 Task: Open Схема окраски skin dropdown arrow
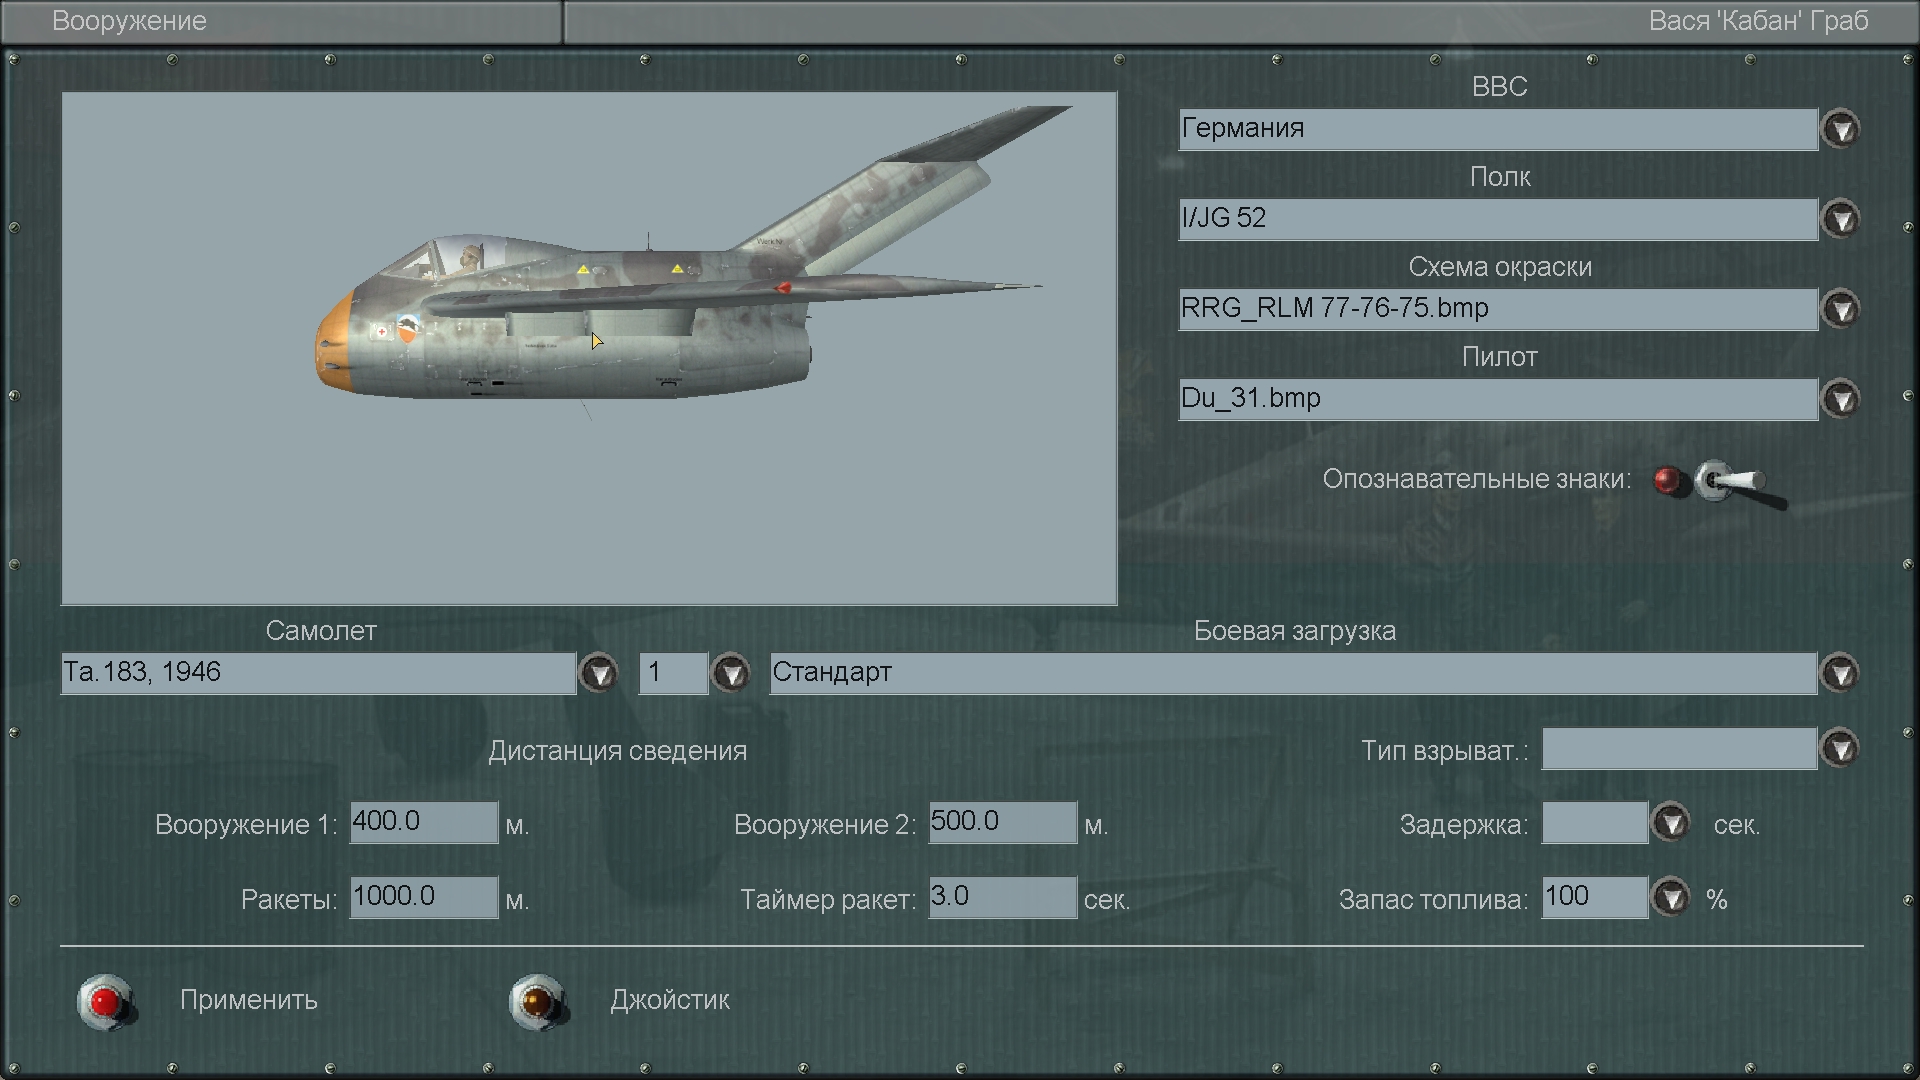pyautogui.click(x=1841, y=309)
